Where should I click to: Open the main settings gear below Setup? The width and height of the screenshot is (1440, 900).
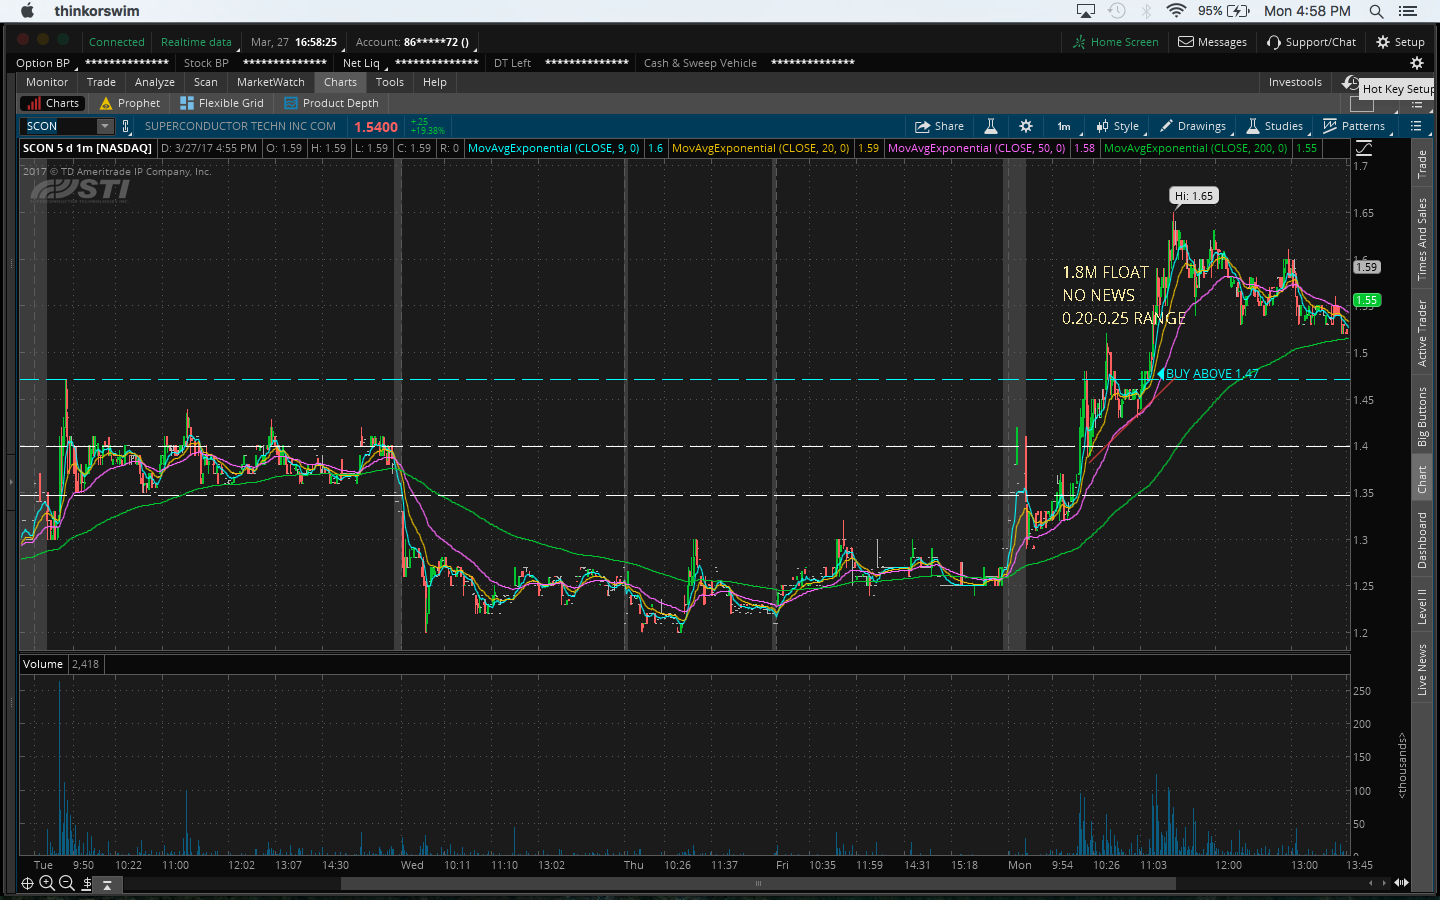coord(1416,63)
